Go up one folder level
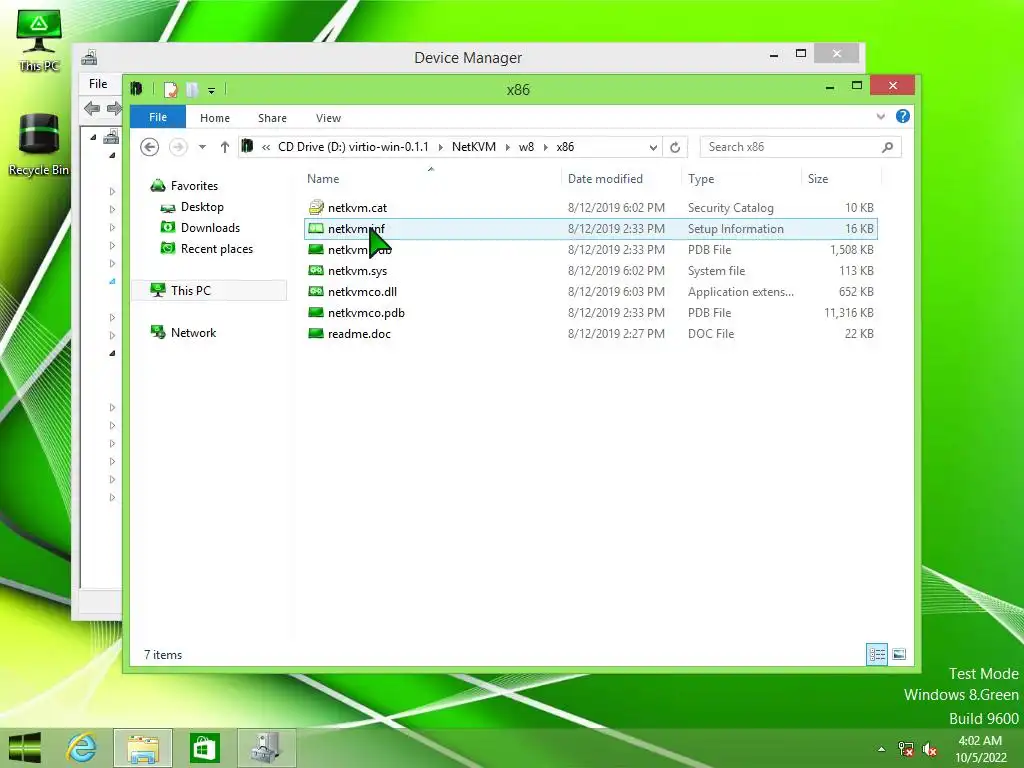Image resolution: width=1024 pixels, height=768 pixels. (225, 147)
